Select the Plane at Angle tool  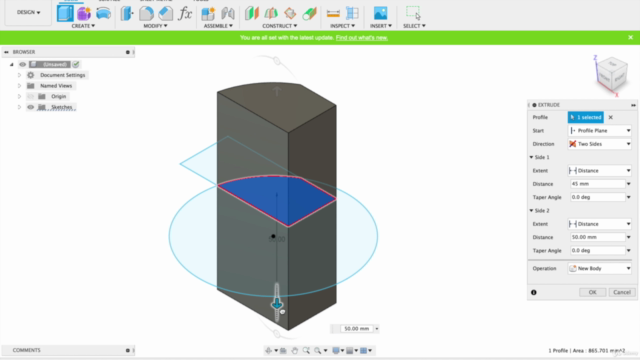click(x=271, y=13)
